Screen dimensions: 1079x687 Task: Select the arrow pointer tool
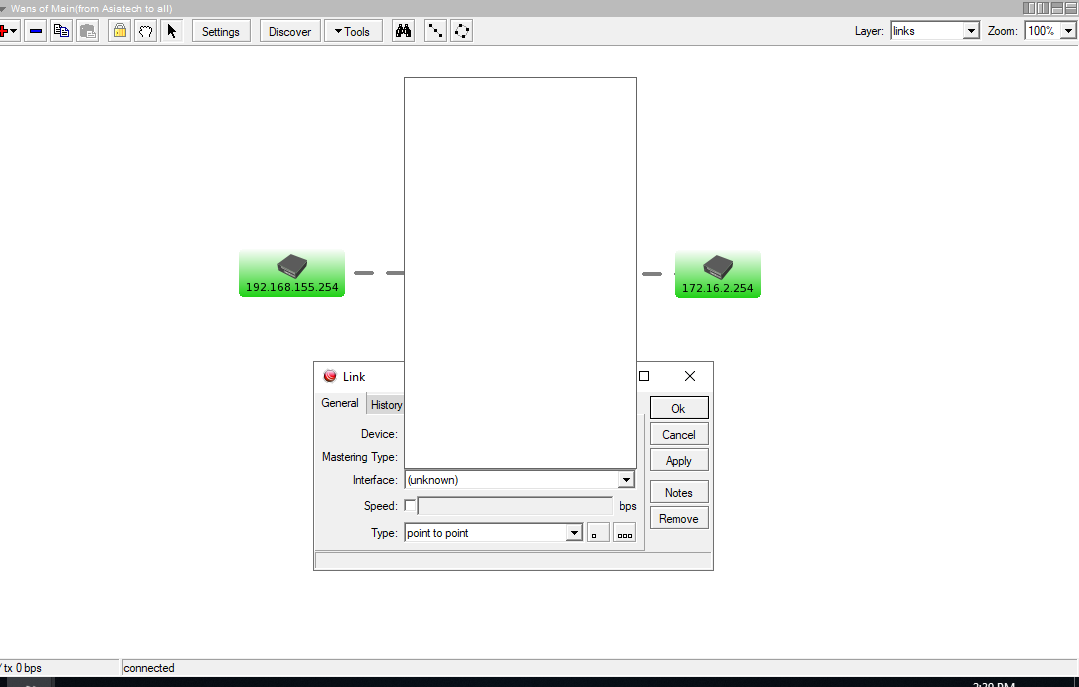[171, 31]
